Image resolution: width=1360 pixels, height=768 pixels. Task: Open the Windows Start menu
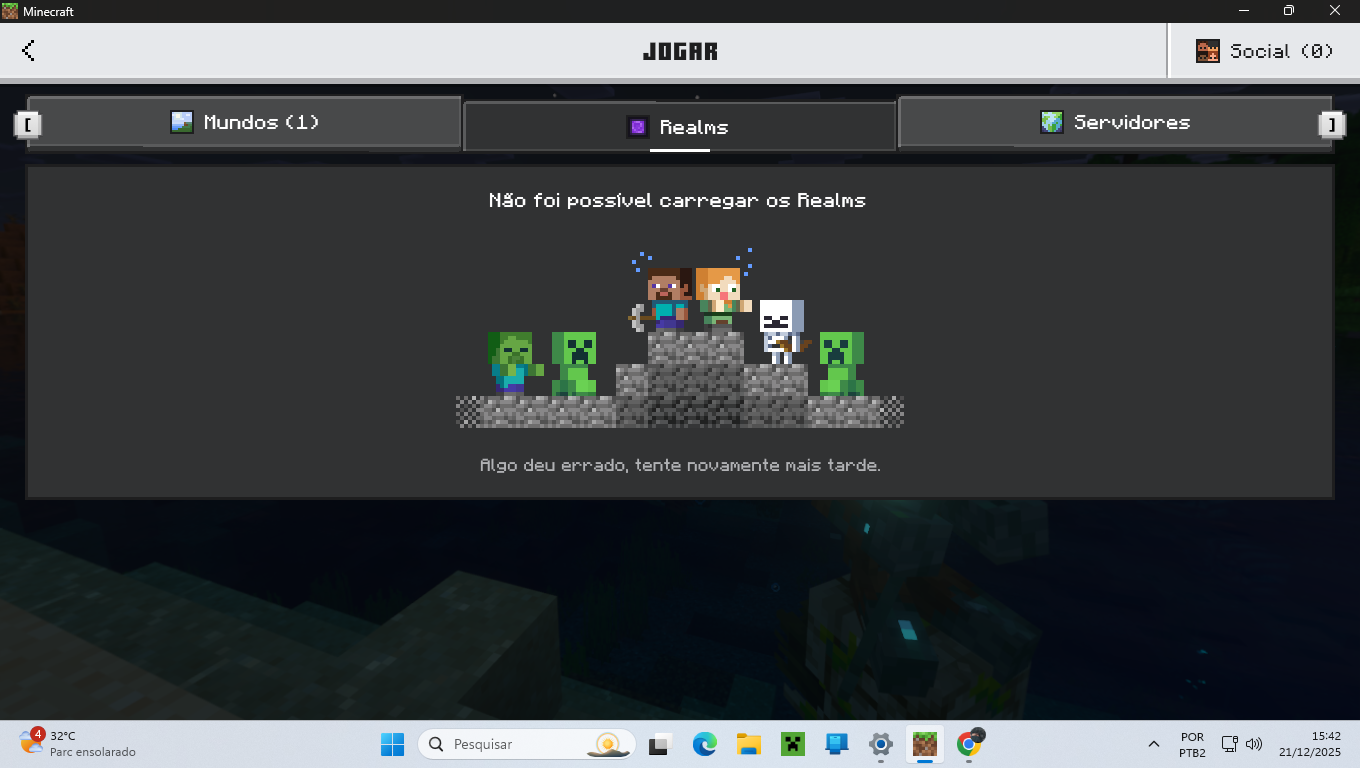click(x=392, y=744)
